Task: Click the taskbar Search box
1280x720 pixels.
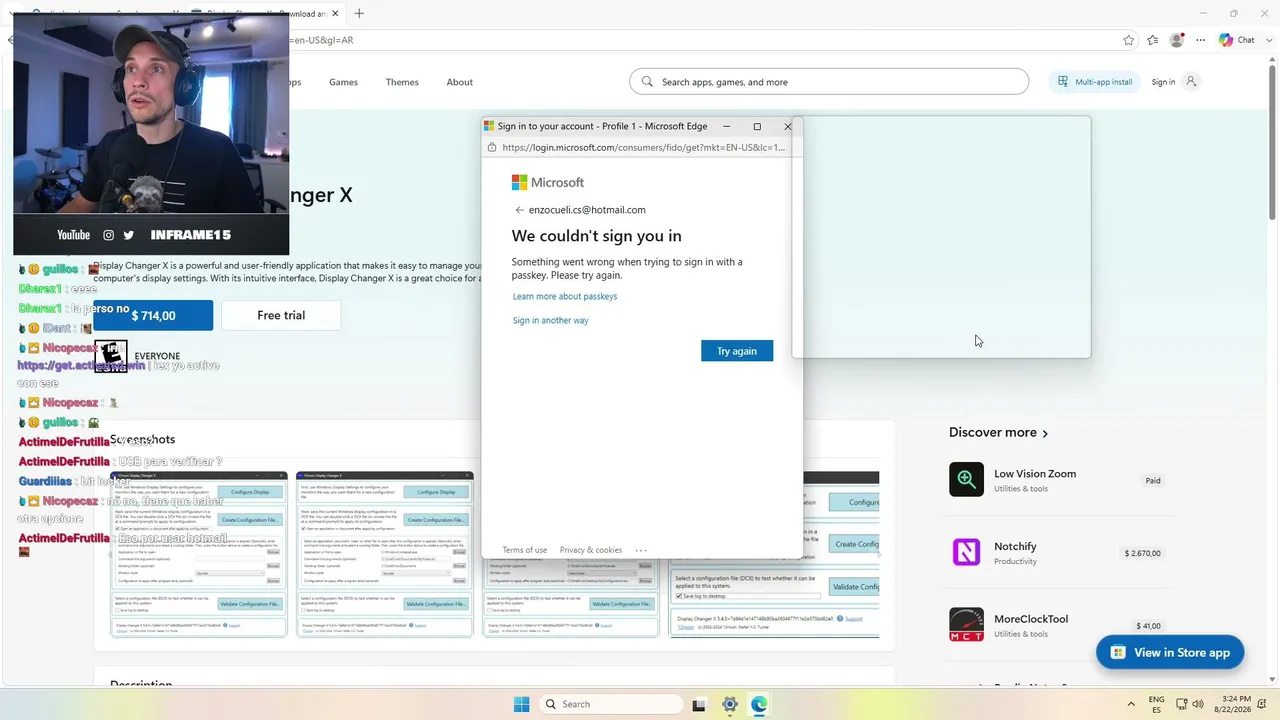Action: 609,704
